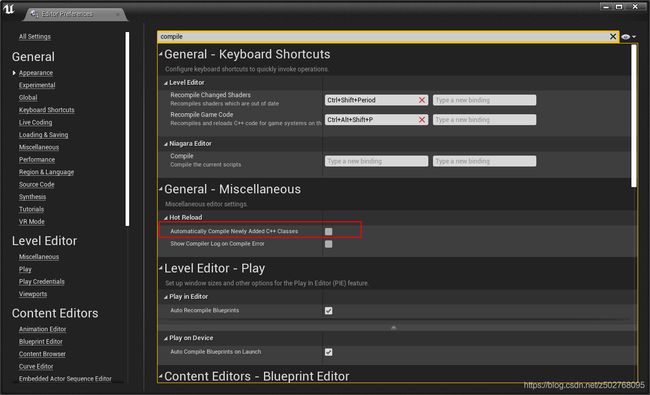Open Blueprint Editor settings
The width and height of the screenshot is (650, 395).
click(x=41, y=342)
